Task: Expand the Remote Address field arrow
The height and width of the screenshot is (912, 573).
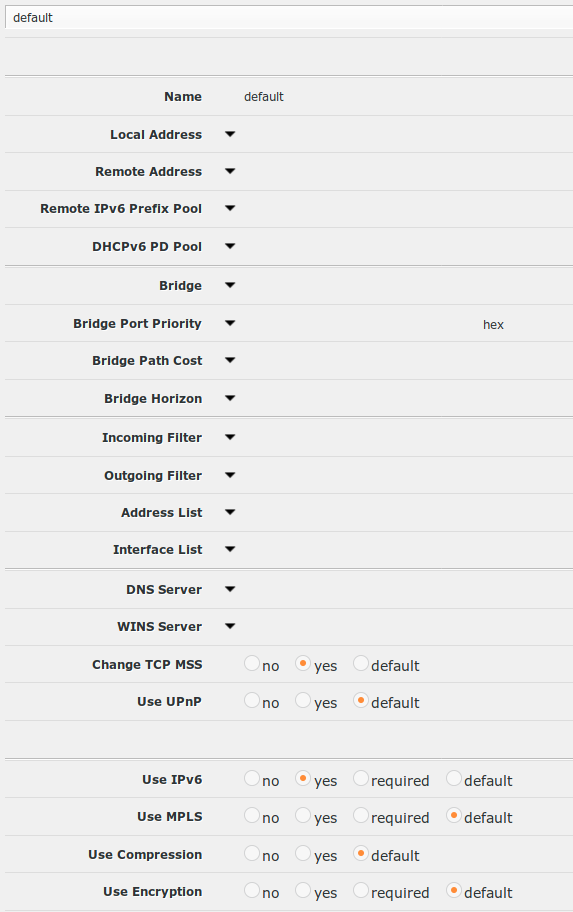Action: pos(230,172)
